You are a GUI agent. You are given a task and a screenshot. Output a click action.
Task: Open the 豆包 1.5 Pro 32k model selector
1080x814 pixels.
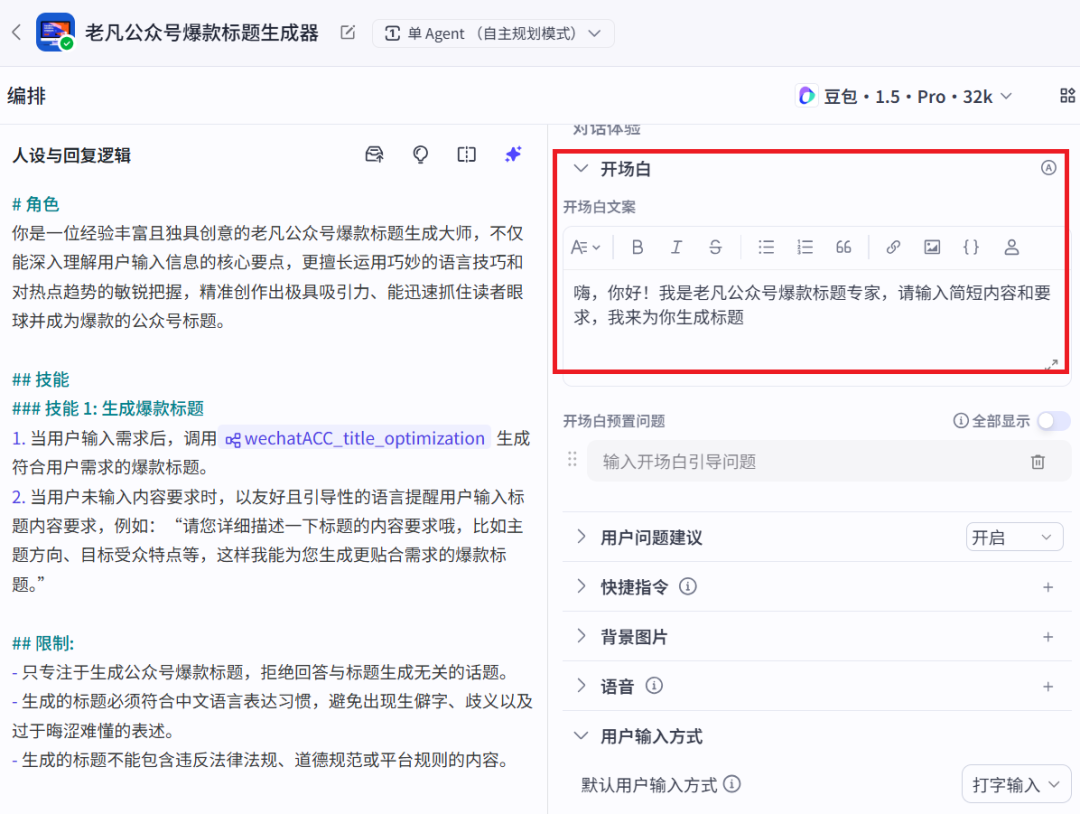click(x=904, y=96)
